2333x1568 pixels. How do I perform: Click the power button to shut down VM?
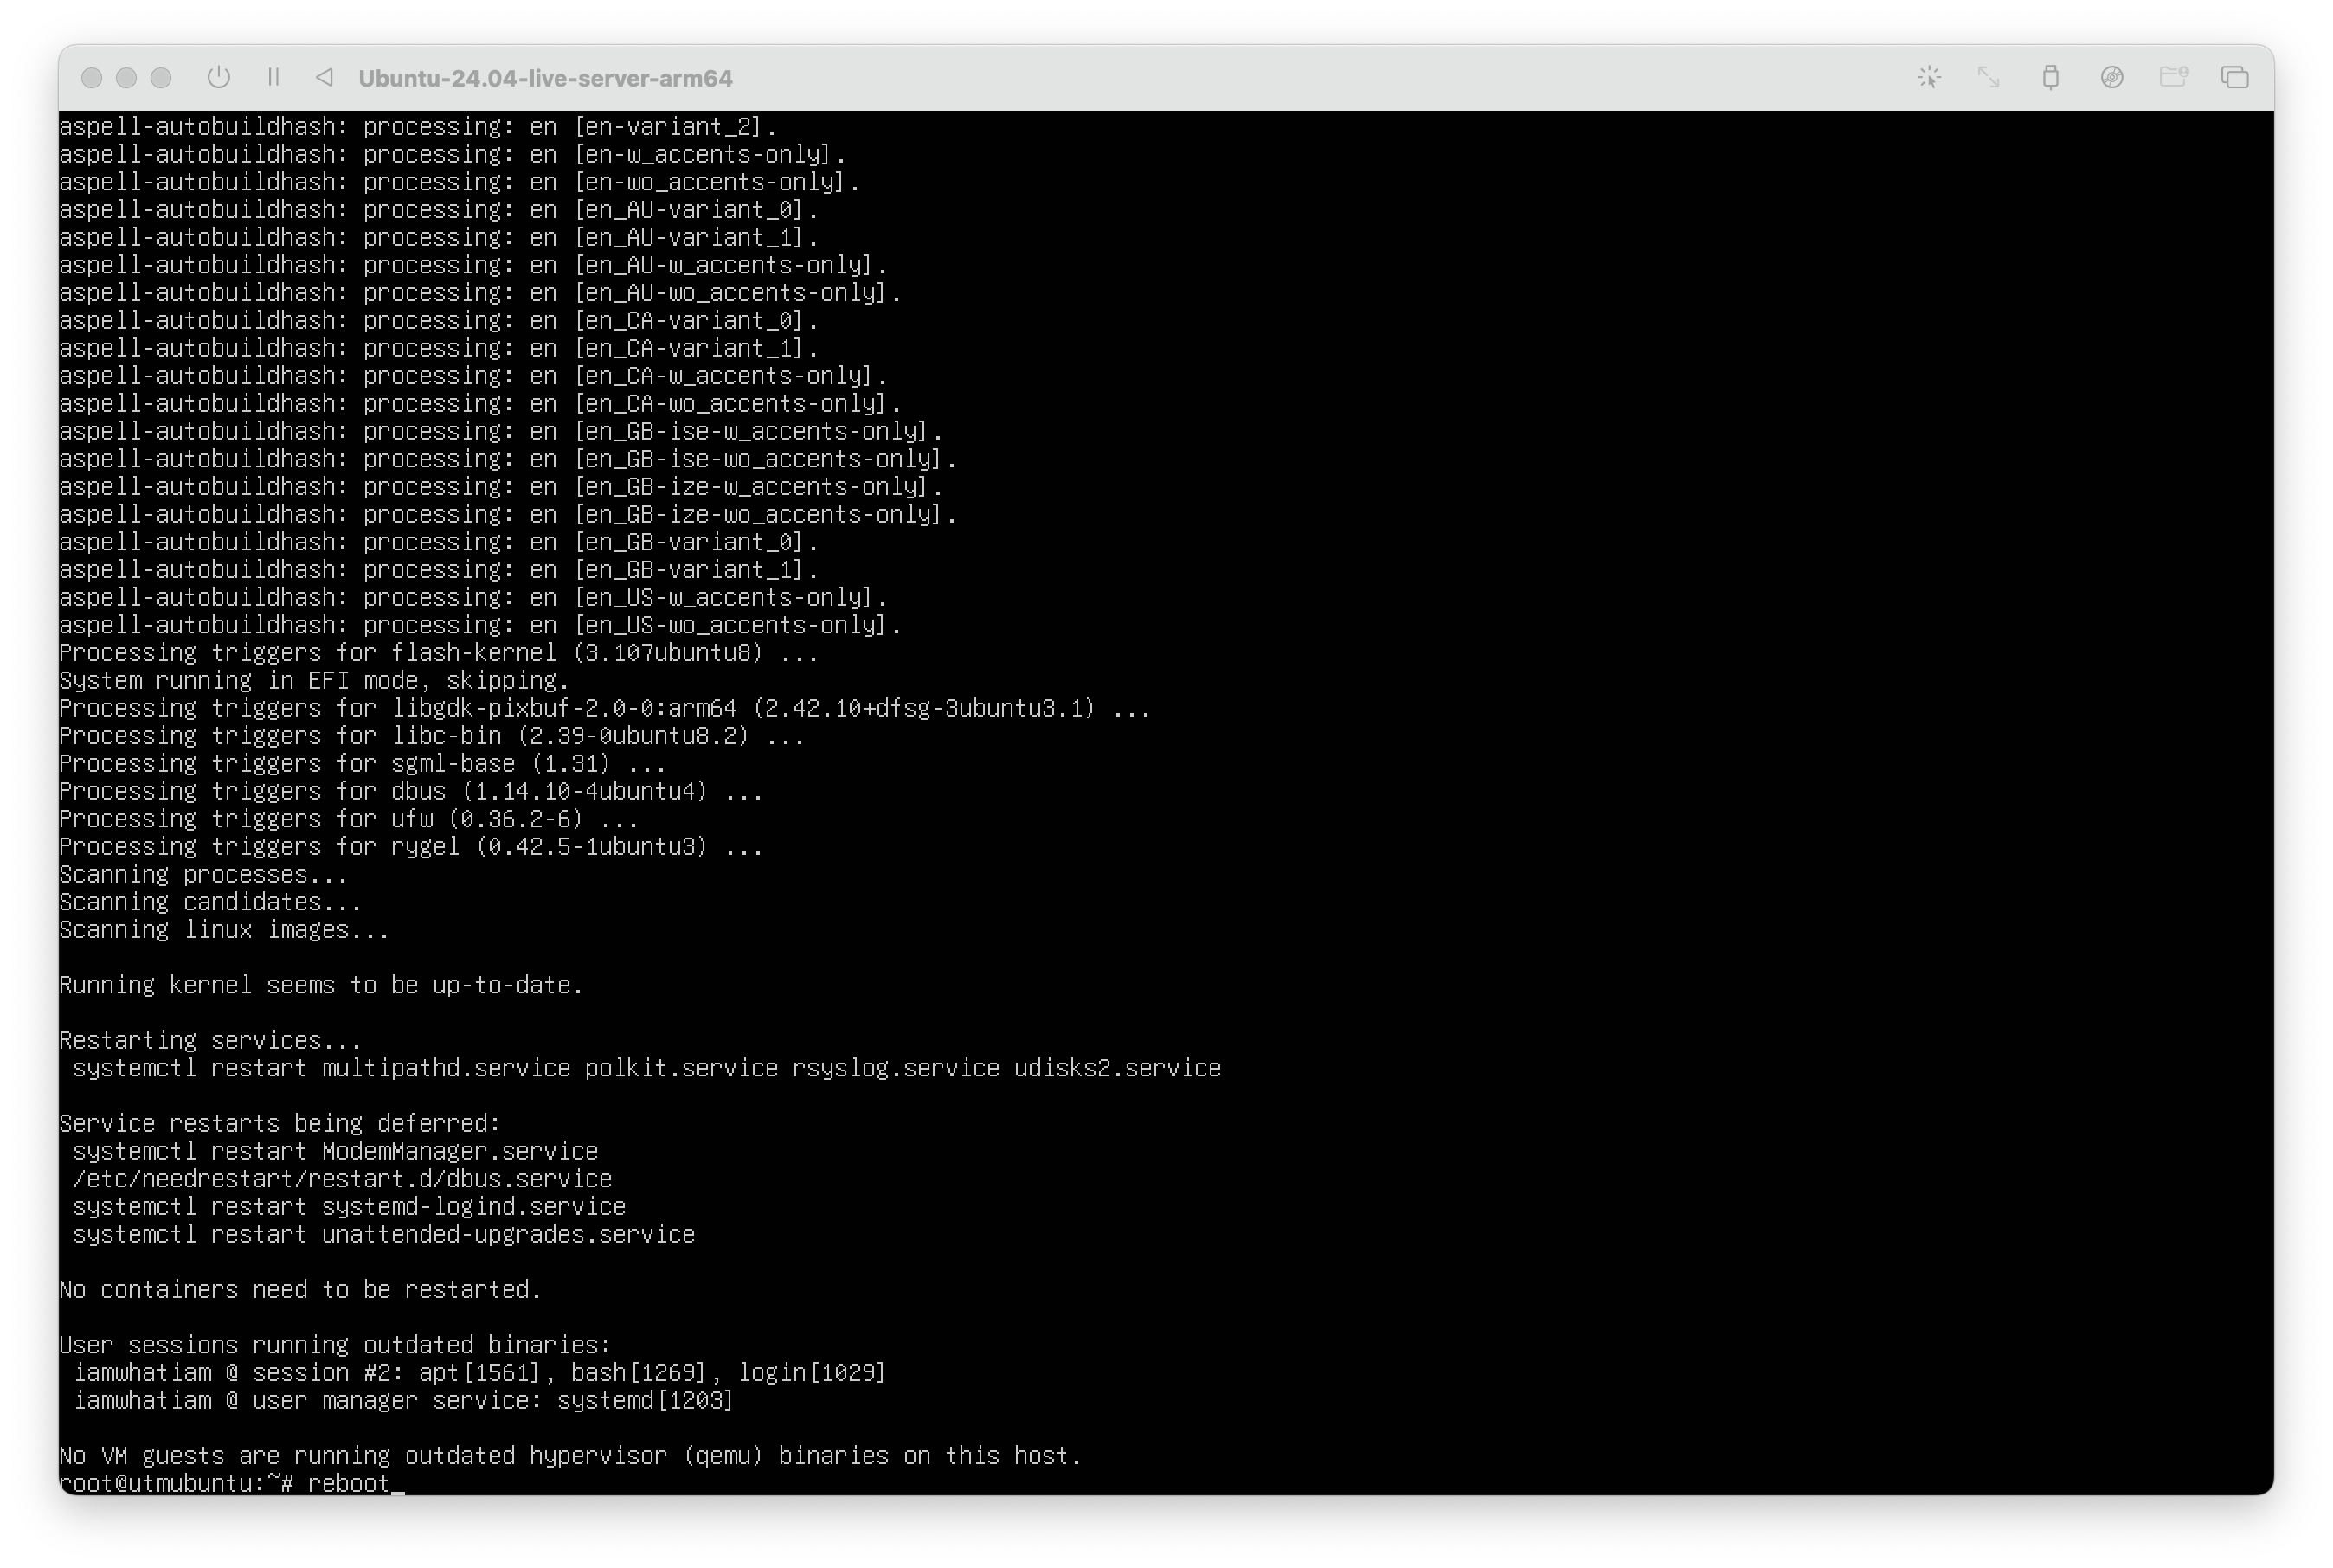click(218, 77)
